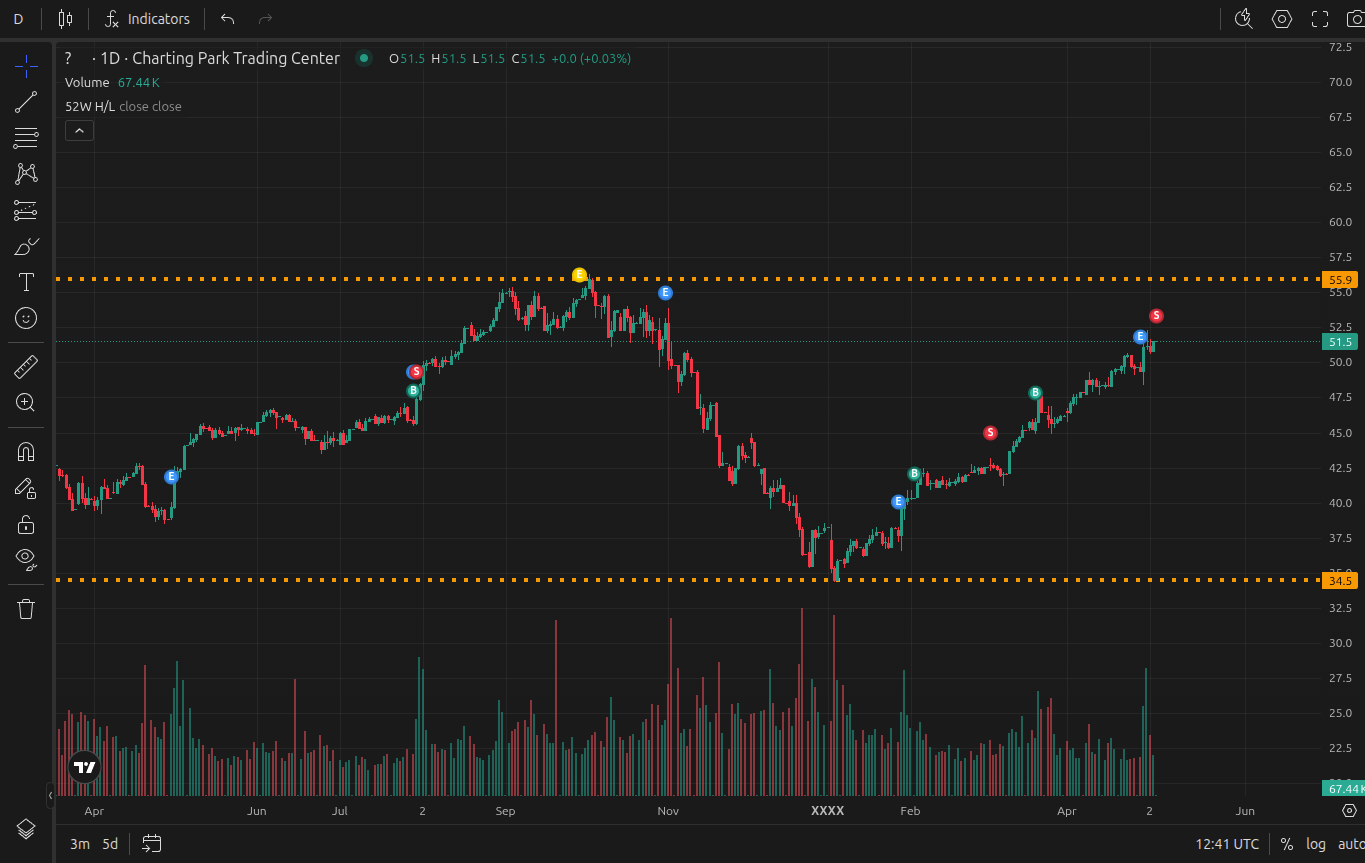Toggle hide all drawings eye icon
Viewport: 1365px width, 863px height.
point(26,558)
